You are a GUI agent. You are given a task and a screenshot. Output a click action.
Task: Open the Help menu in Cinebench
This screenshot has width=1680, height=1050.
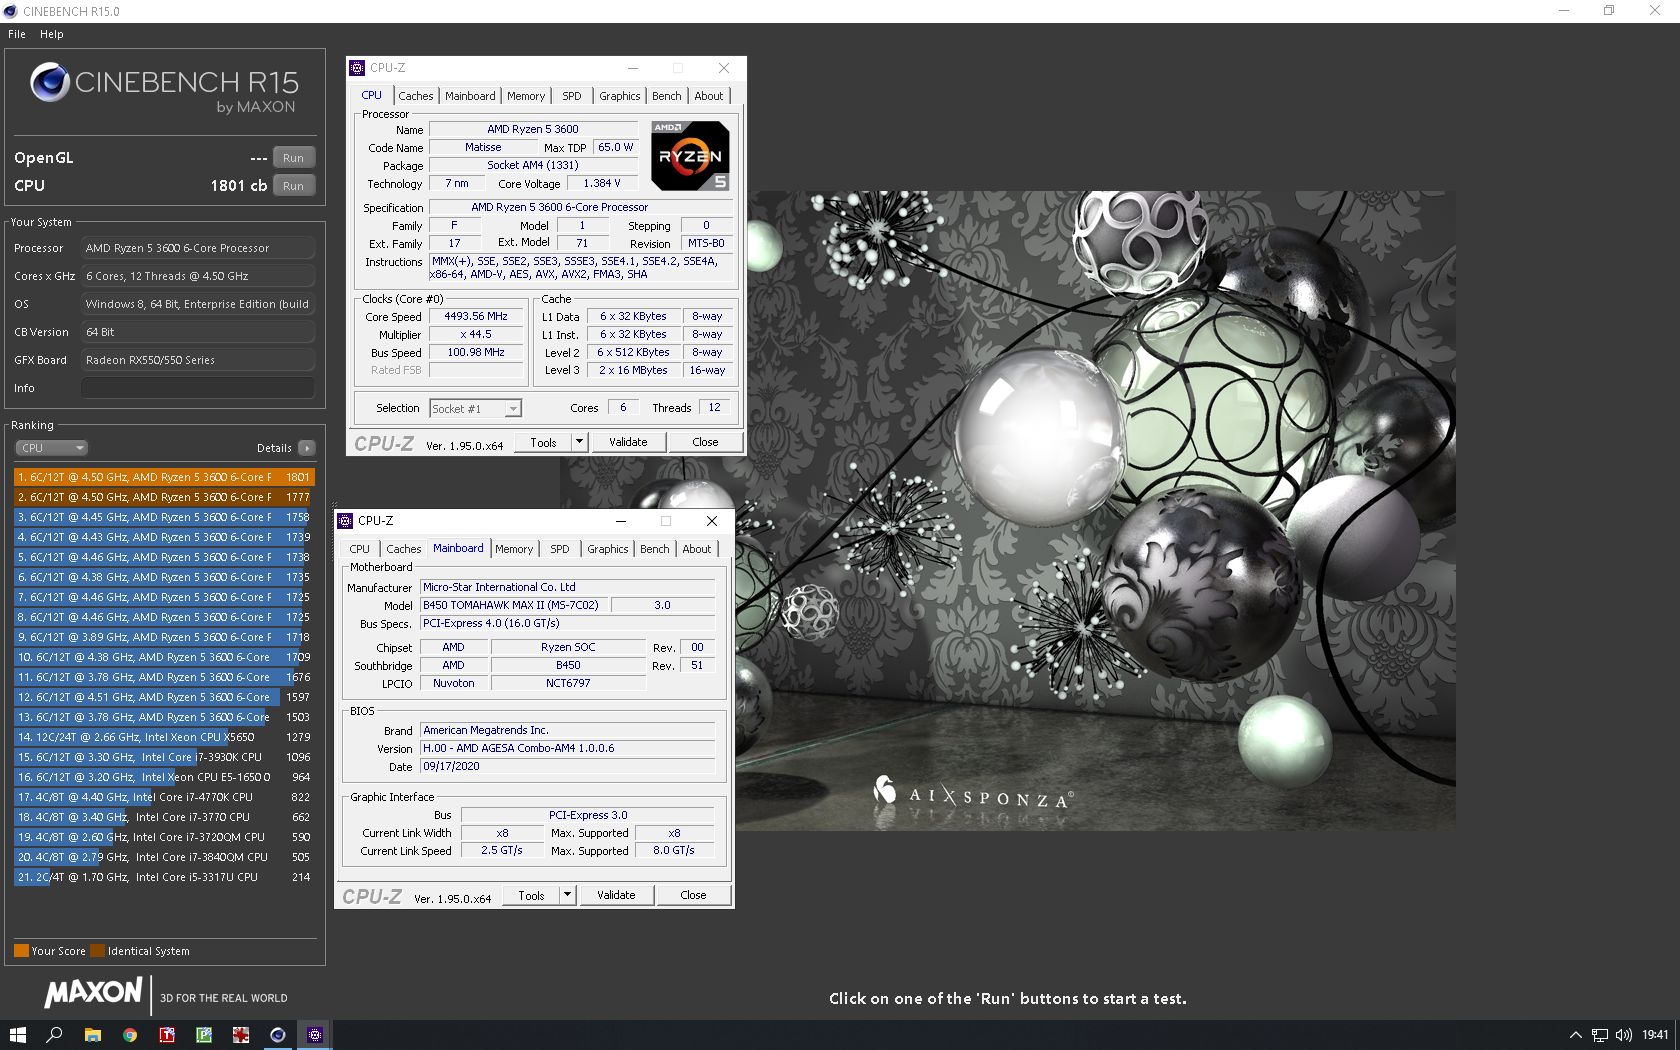(52, 34)
